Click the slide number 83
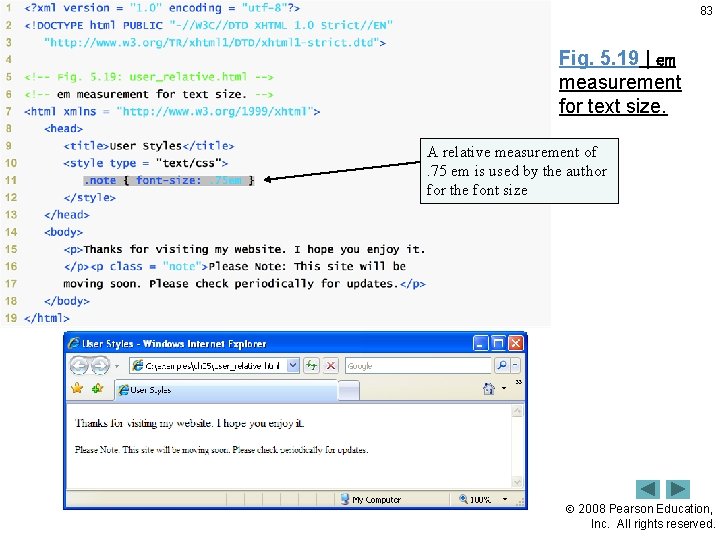The height and width of the screenshot is (540, 720). tap(706, 11)
